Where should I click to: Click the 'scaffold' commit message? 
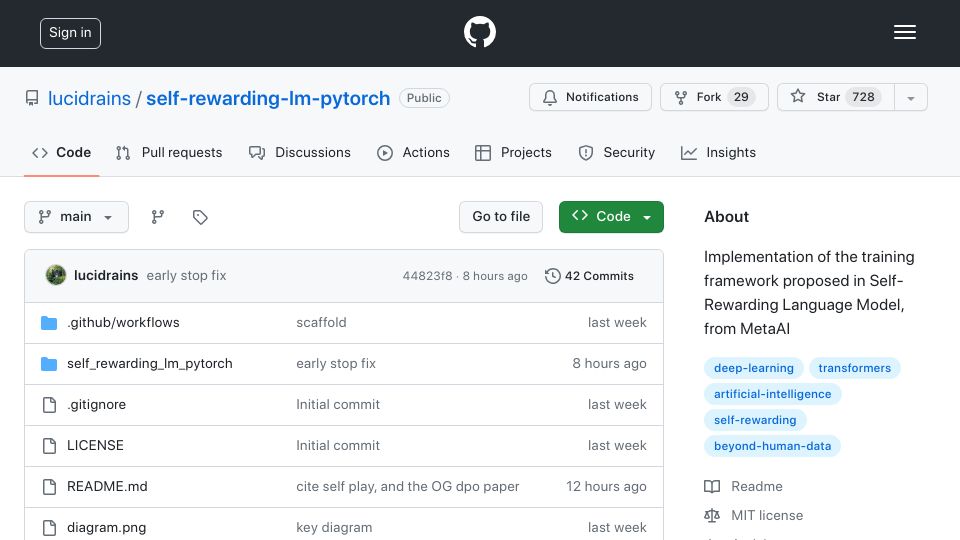[321, 323]
